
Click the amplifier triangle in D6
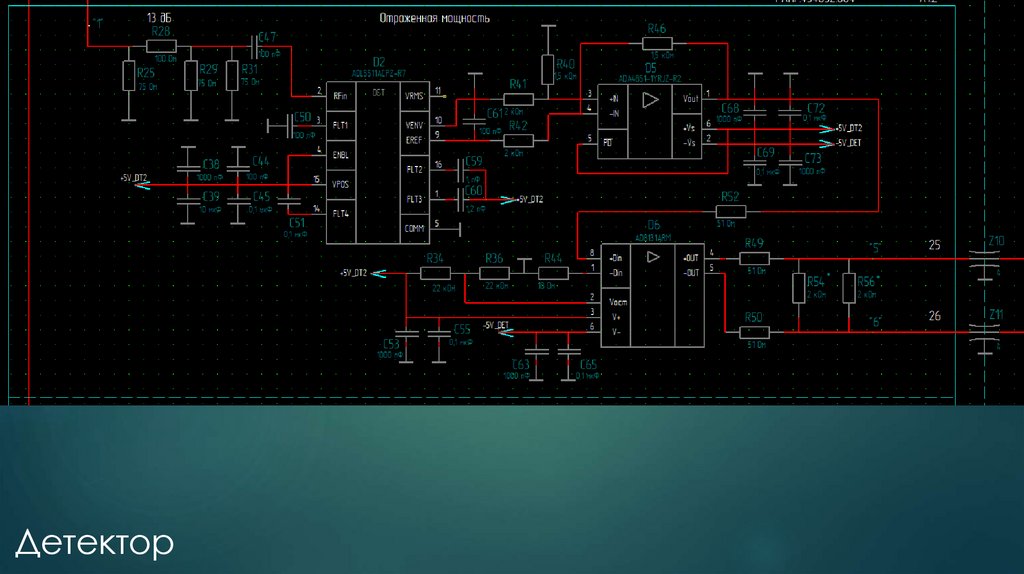[653, 257]
